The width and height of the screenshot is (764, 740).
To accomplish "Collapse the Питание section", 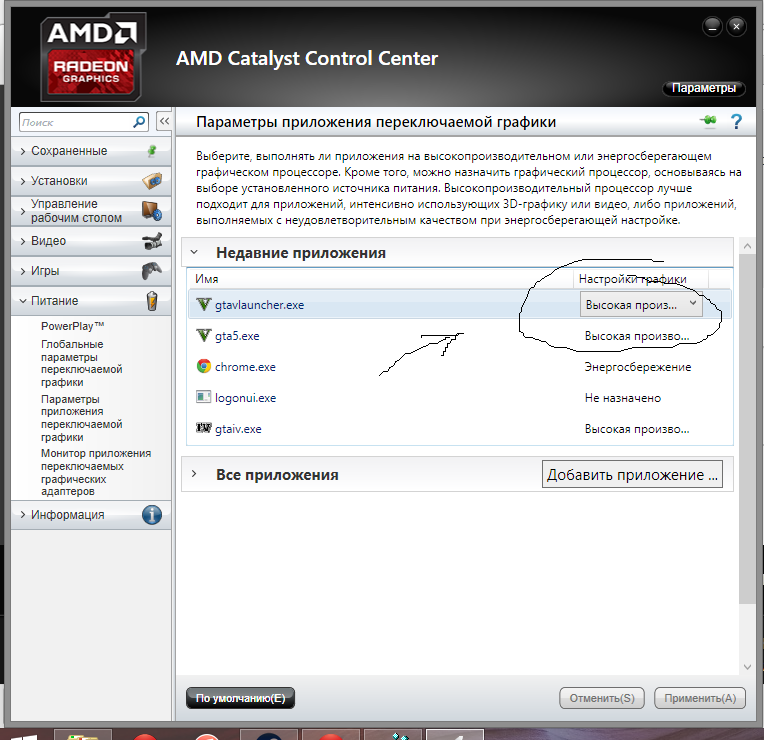I will click(23, 301).
